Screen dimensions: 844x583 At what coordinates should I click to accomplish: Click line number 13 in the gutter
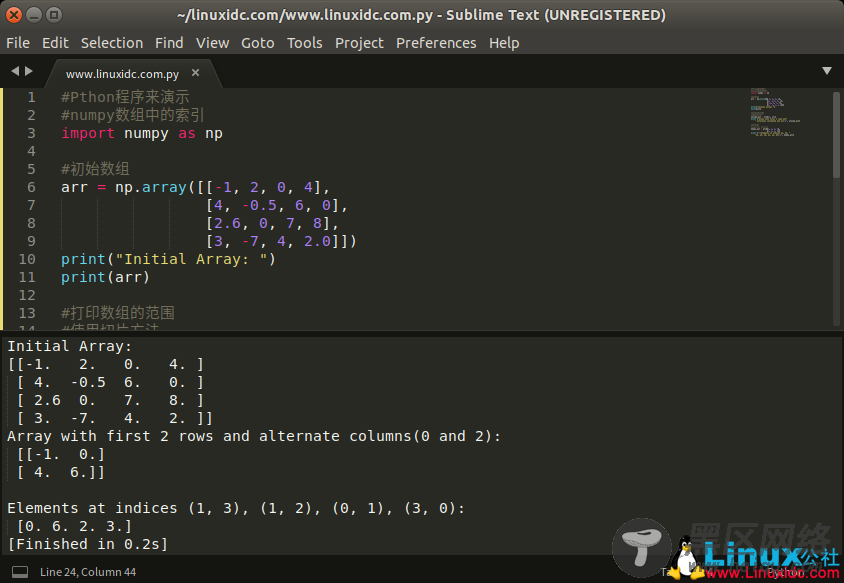coord(27,313)
